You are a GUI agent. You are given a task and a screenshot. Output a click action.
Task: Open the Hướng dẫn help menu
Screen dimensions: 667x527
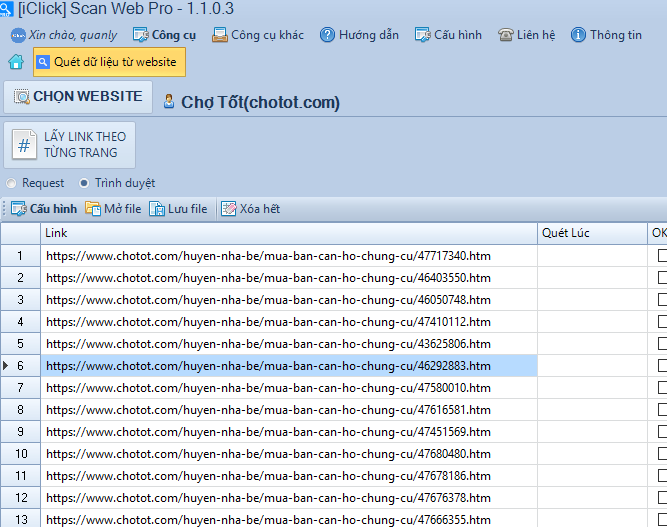click(359, 35)
